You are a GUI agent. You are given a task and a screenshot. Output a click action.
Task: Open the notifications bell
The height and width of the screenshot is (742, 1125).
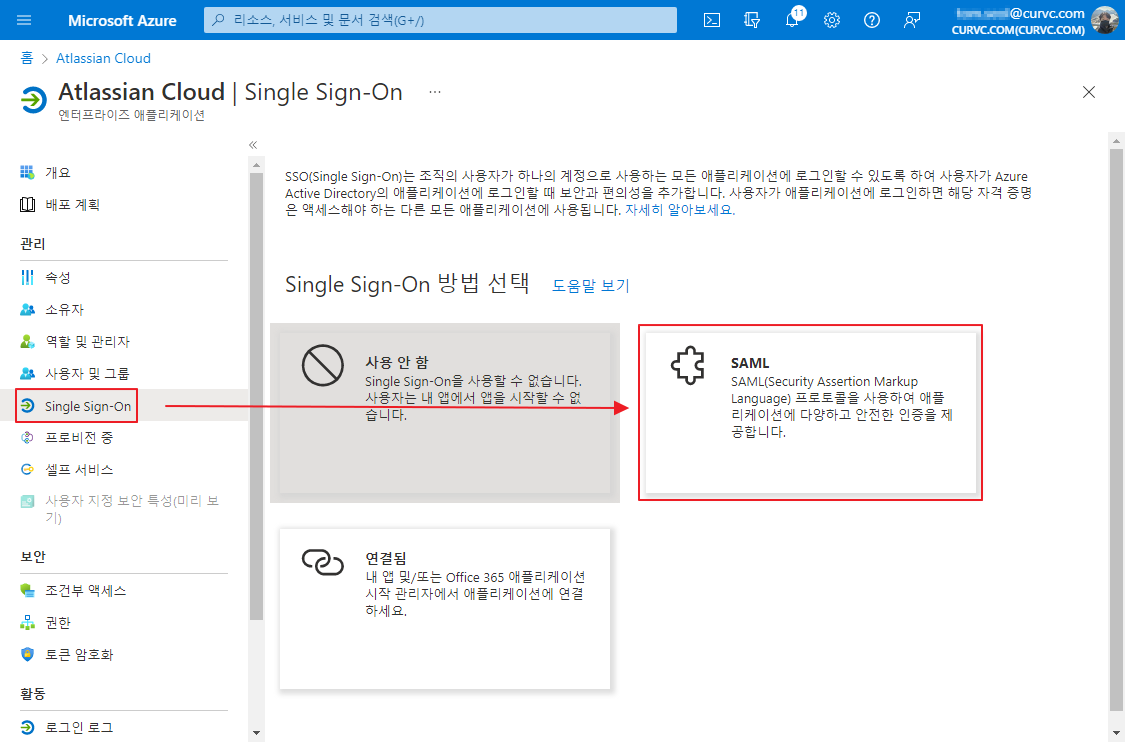792,20
